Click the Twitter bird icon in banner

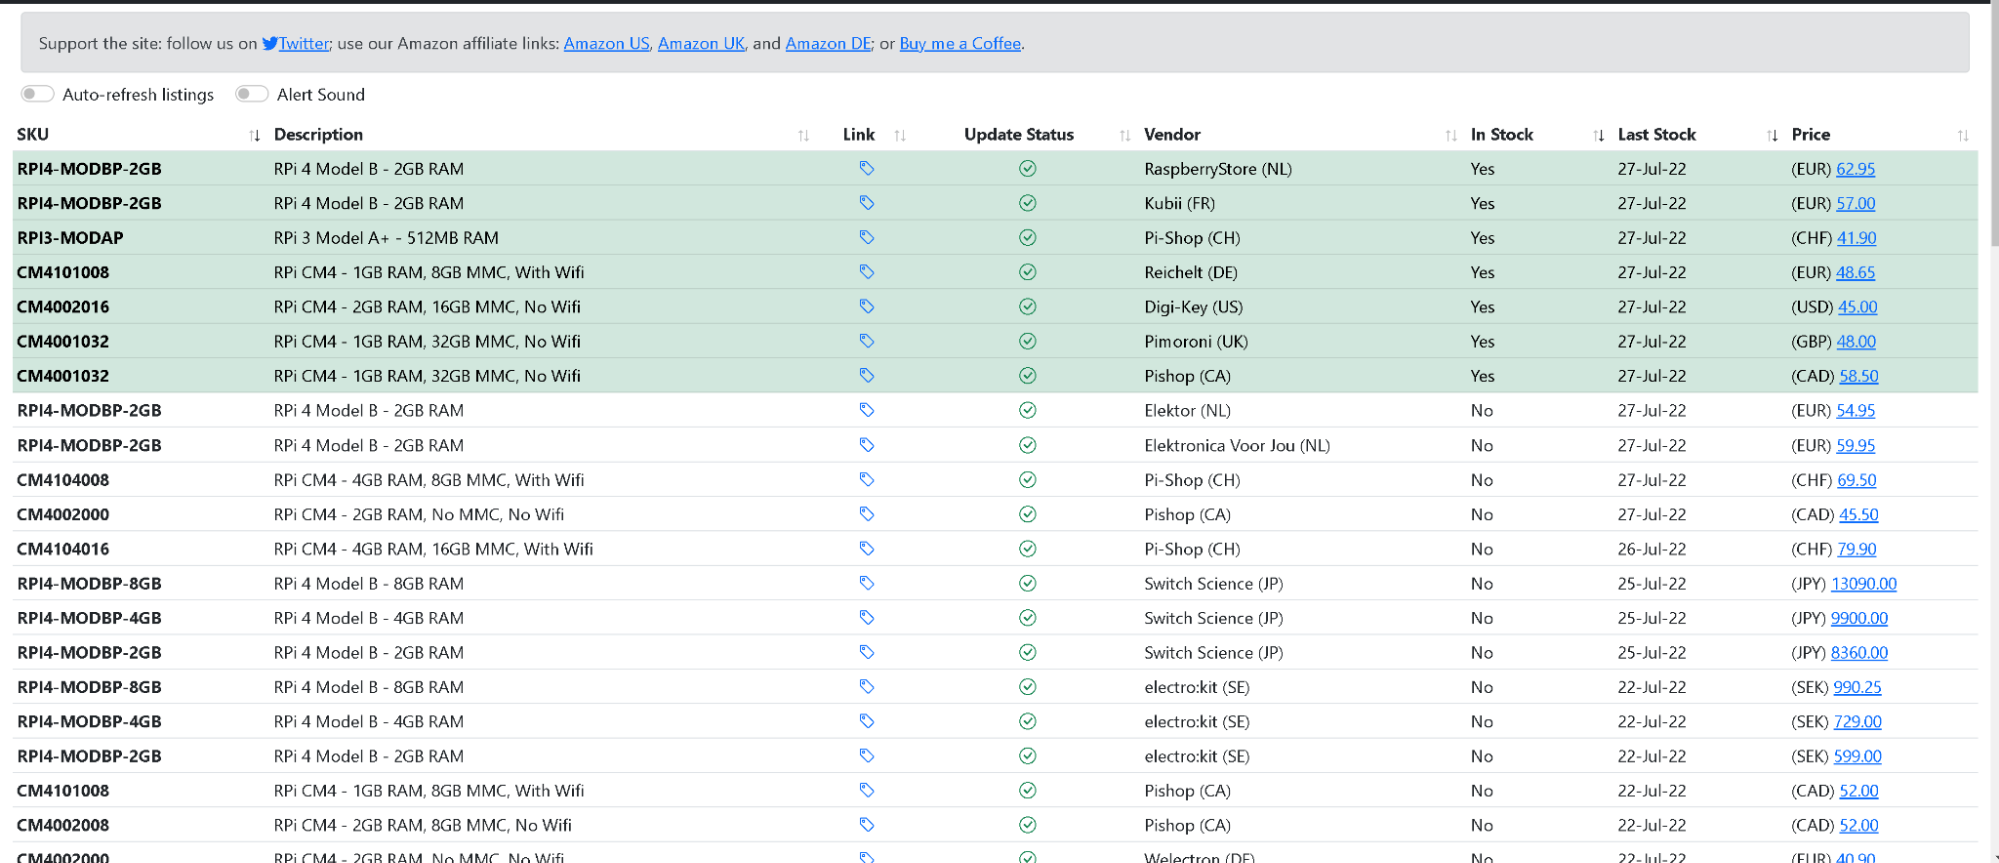[270, 44]
